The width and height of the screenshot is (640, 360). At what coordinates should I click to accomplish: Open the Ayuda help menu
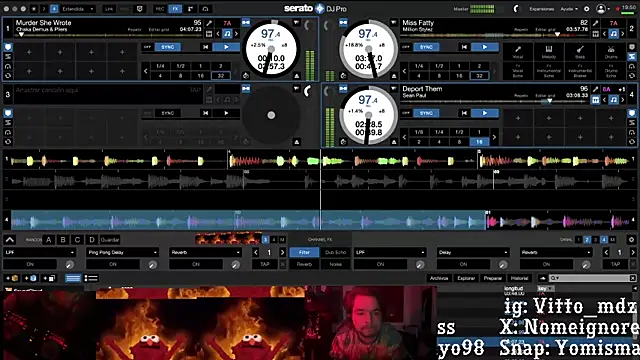click(569, 9)
